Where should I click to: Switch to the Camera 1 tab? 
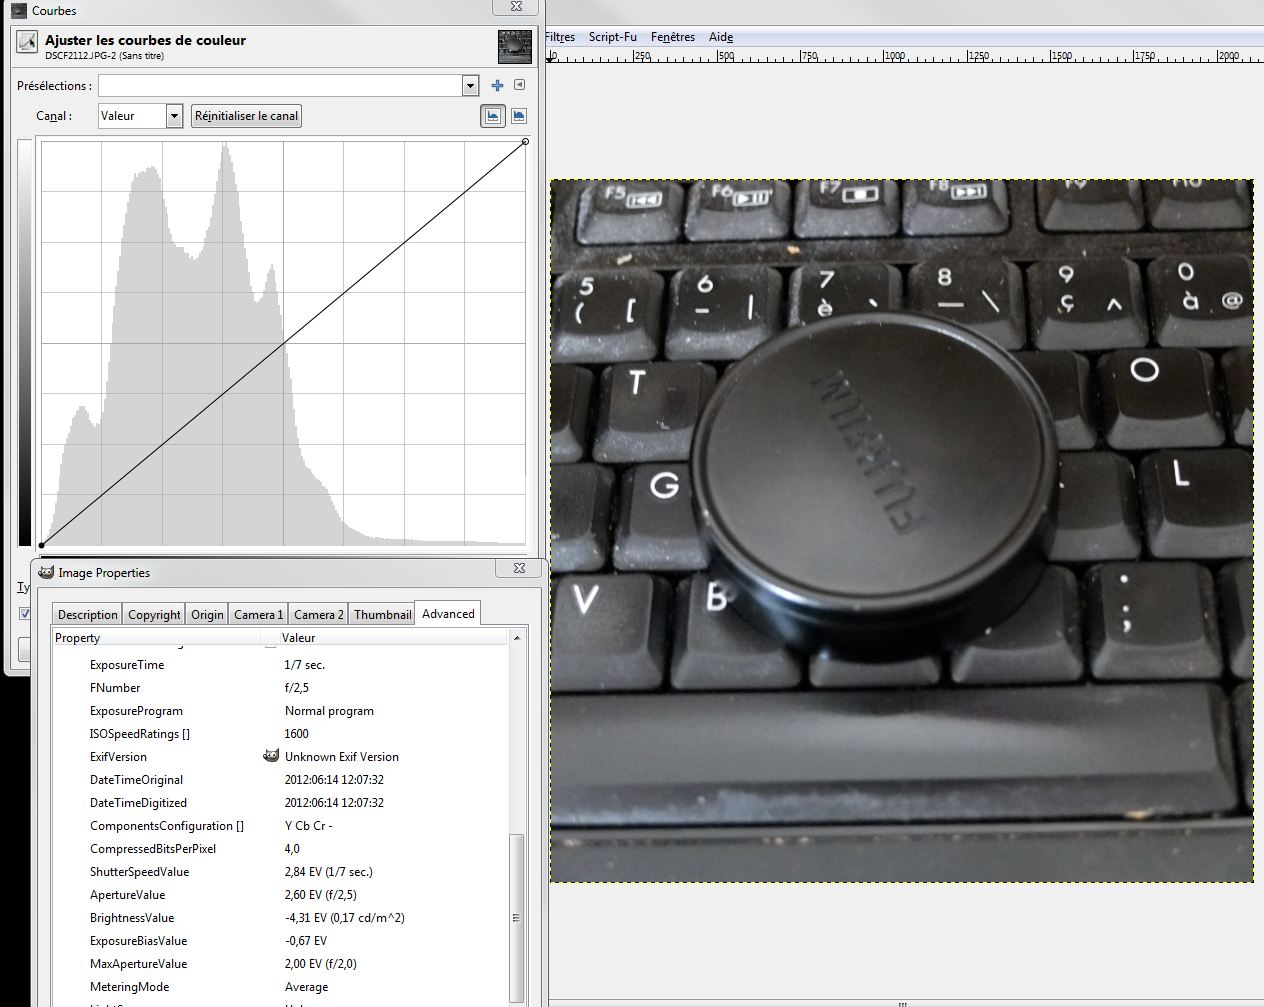coord(258,615)
